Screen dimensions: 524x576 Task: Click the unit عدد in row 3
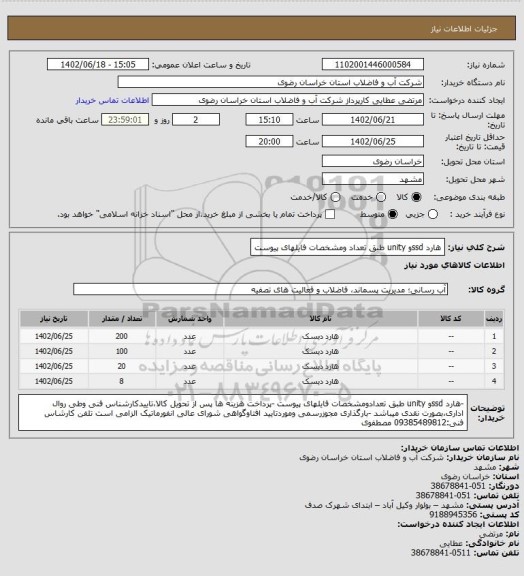click(190, 366)
